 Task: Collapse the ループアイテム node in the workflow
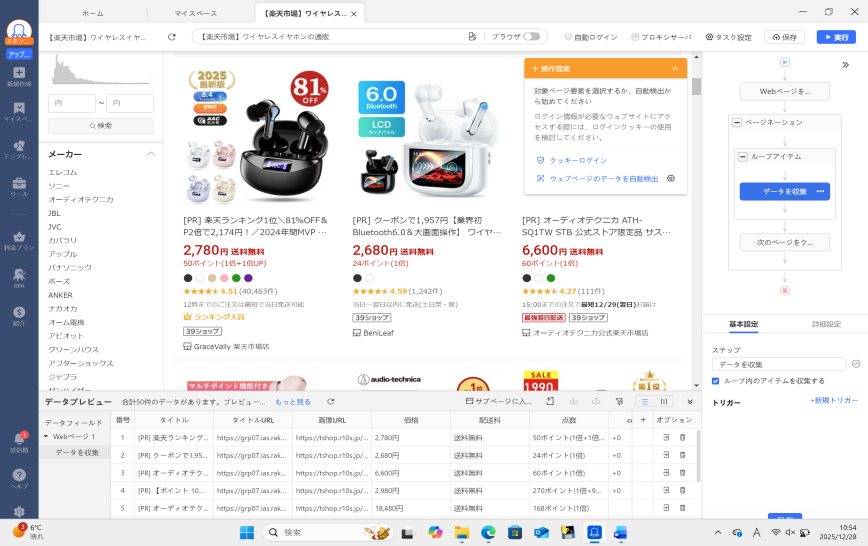pyautogui.click(x=742, y=157)
